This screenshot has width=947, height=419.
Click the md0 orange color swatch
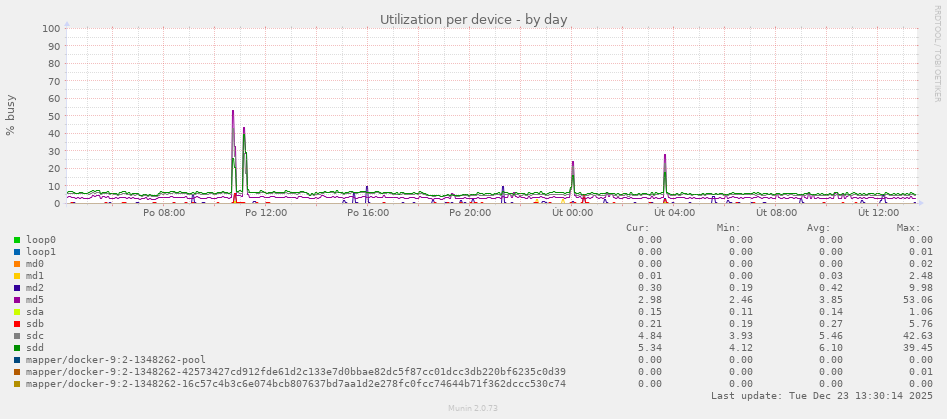(17, 264)
